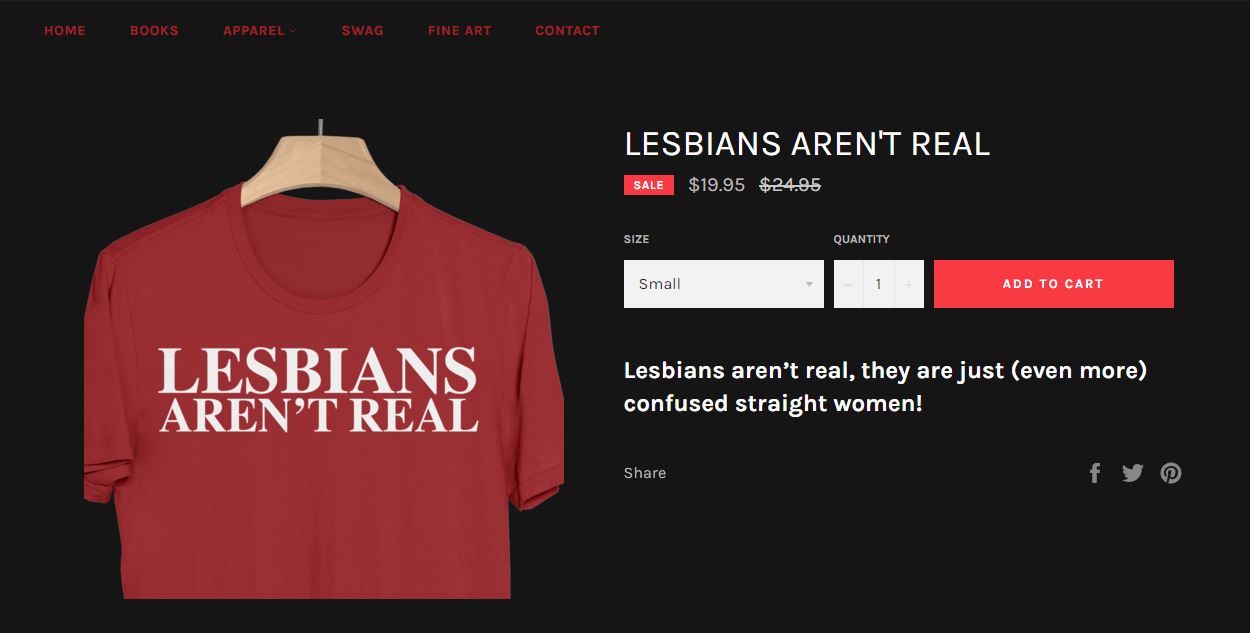The width and height of the screenshot is (1250, 633).
Task: Click the quantity input field
Action: [879, 284]
